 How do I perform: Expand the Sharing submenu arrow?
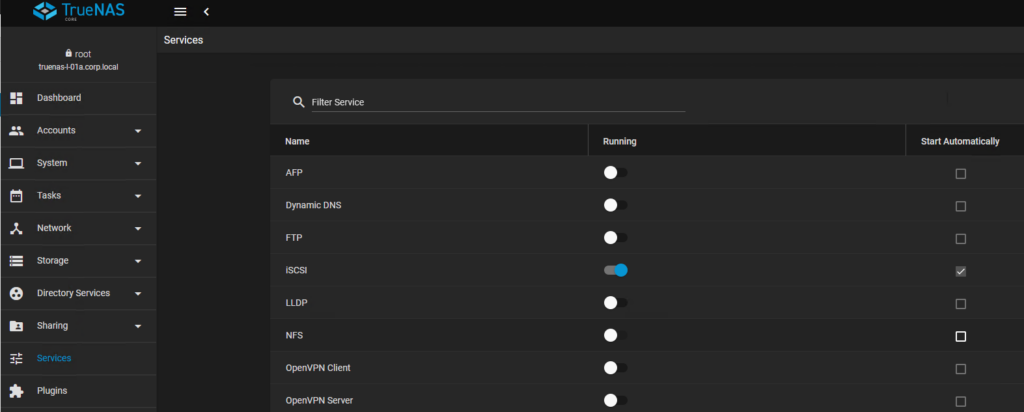138,326
